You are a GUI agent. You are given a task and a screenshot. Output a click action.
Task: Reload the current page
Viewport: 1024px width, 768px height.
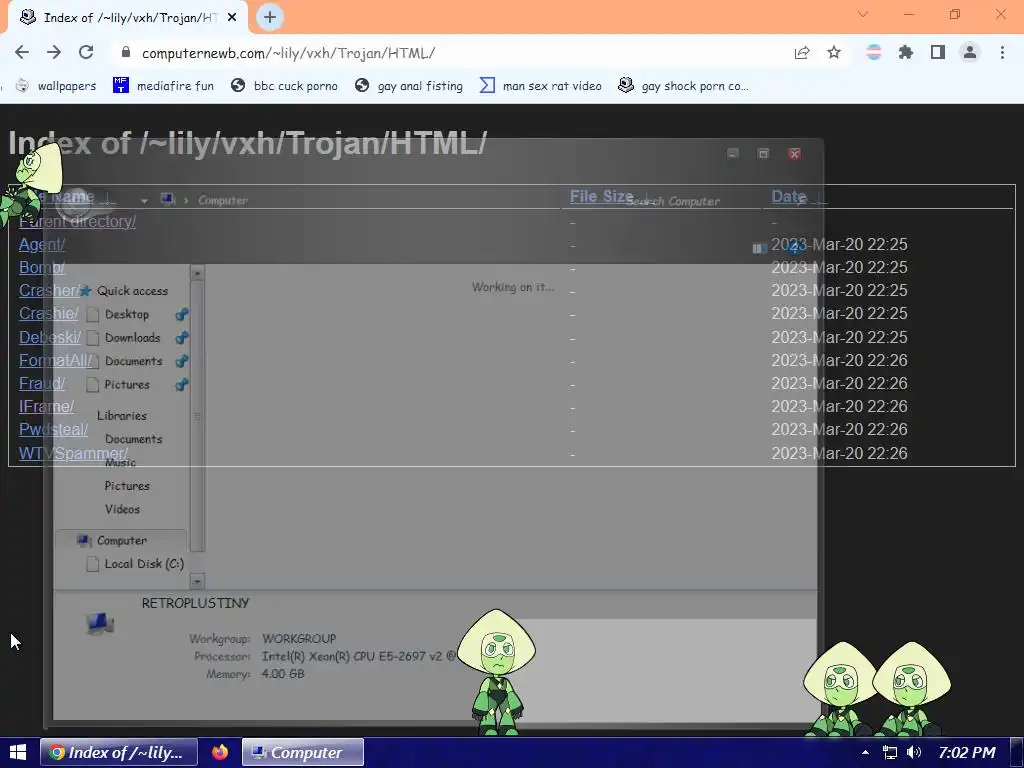(86, 53)
